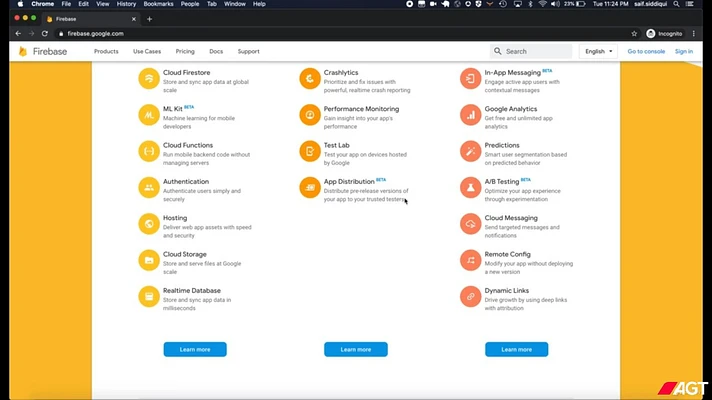Open the Authentication title link

coord(186,182)
